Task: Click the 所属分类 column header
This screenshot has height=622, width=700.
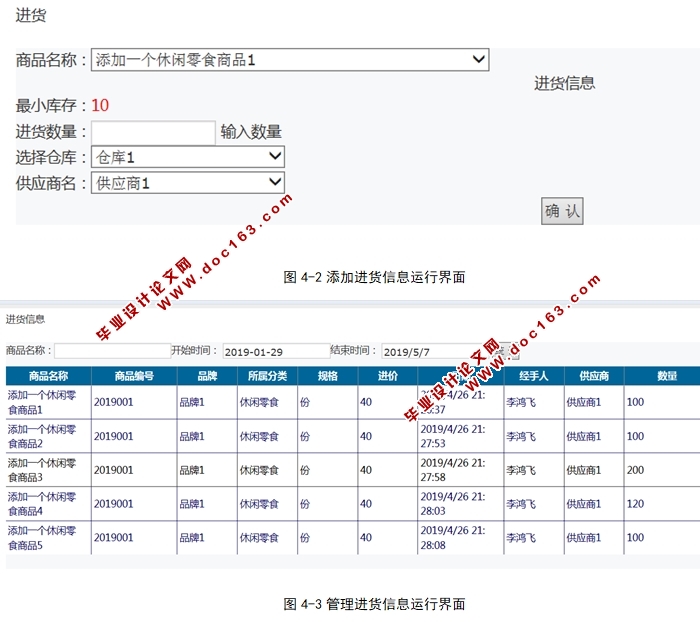Action: (267, 376)
